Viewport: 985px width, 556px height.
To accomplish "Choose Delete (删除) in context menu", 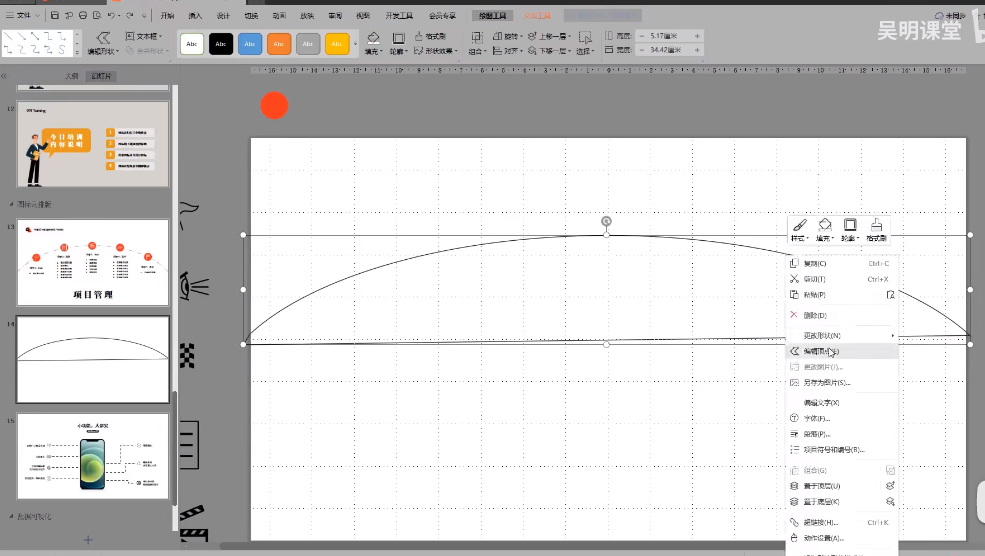I will [x=842, y=315].
